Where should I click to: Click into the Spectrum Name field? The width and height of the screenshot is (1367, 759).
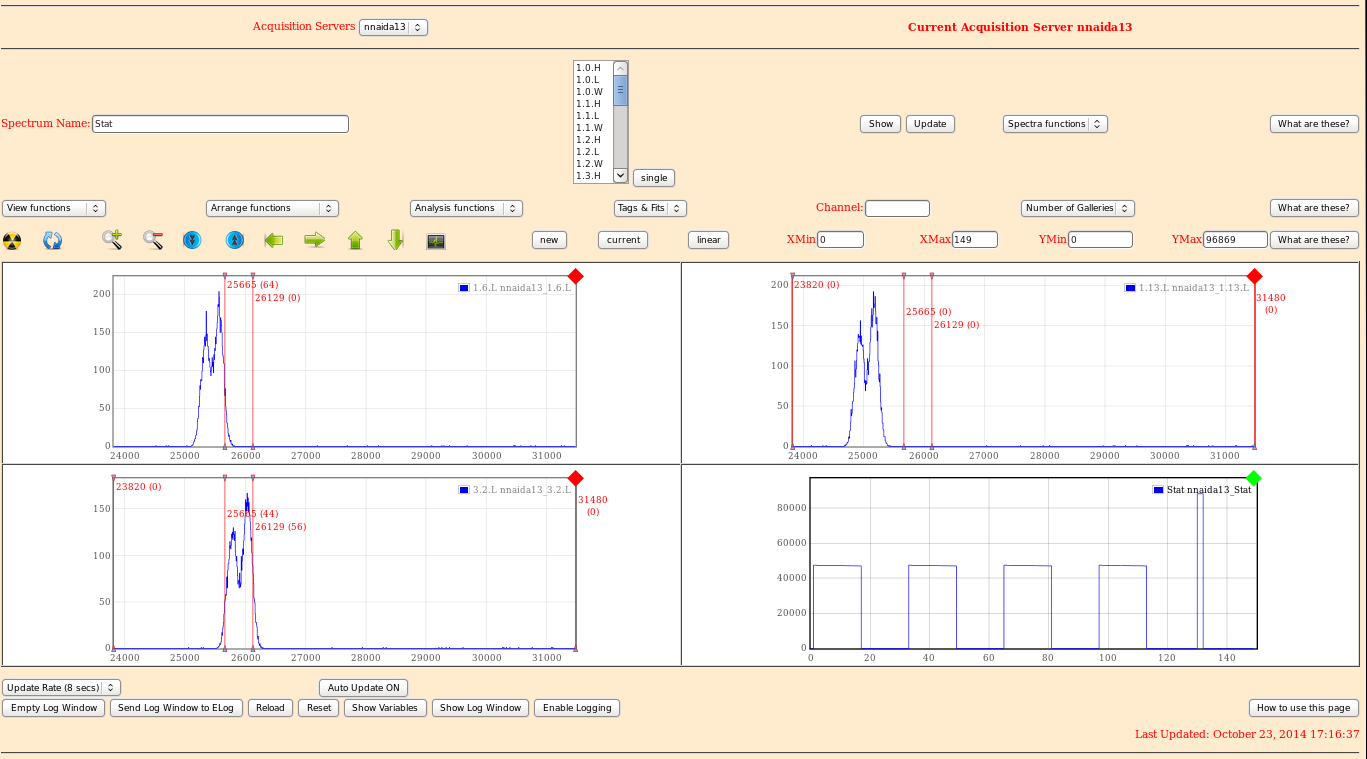coord(220,124)
